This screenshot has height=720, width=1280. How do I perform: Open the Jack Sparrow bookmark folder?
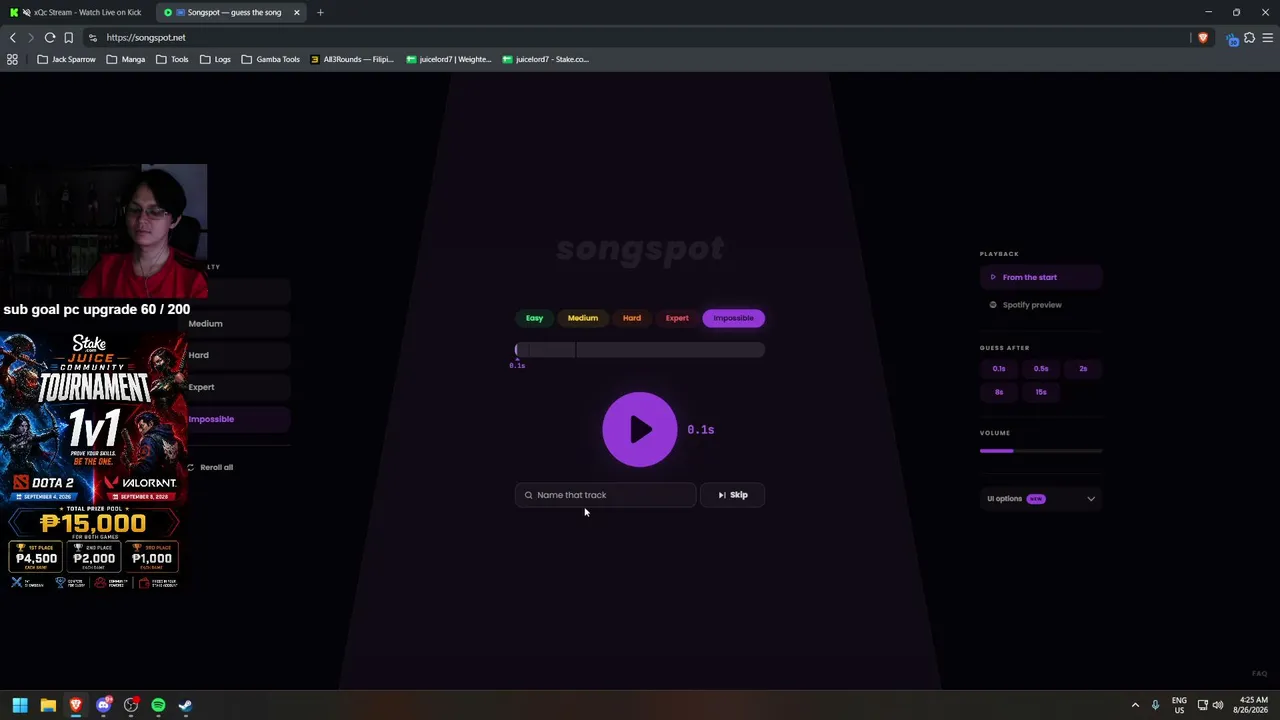(67, 59)
